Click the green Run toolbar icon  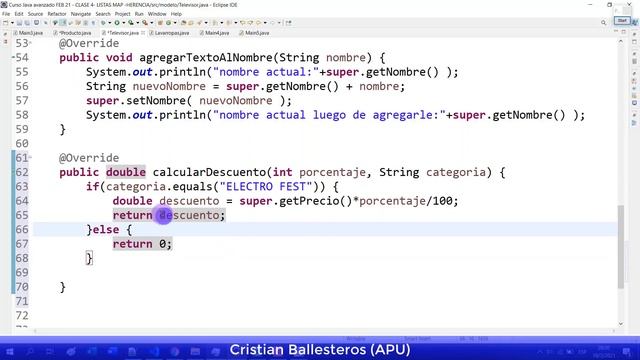117,23
